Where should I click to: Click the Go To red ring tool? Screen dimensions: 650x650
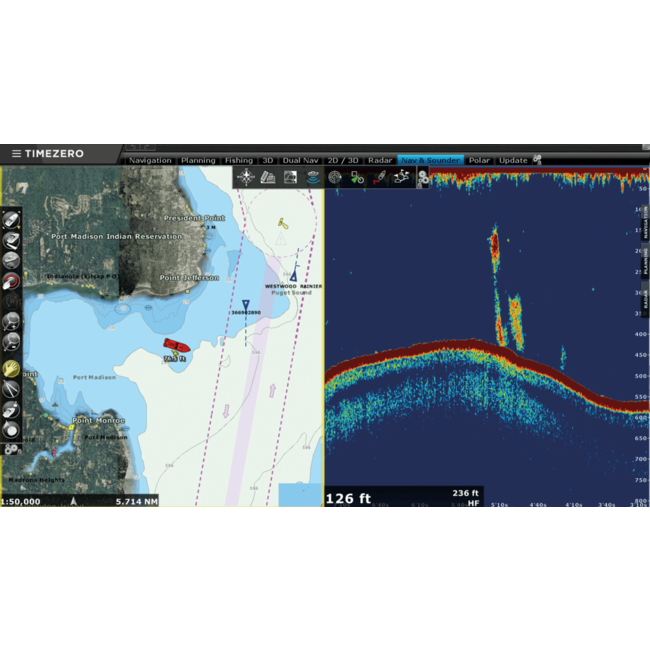point(11,281)
